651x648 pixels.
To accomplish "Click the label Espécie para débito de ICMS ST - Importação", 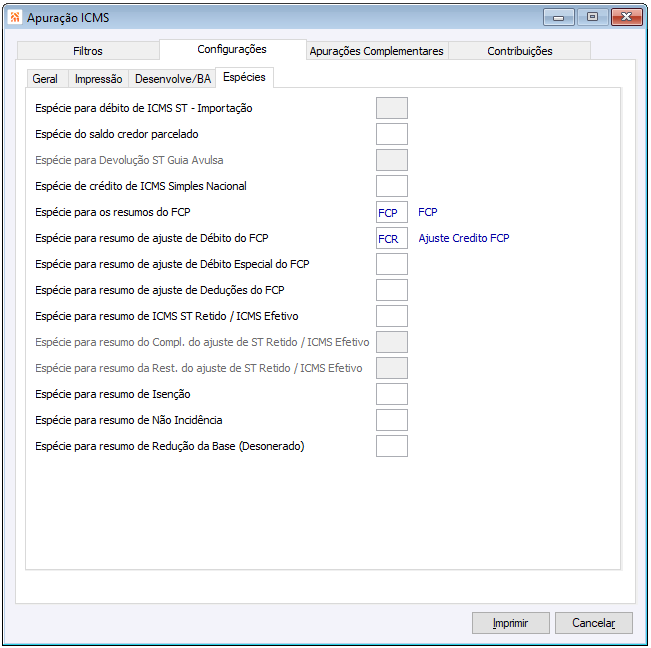I will tap(144, 108).
